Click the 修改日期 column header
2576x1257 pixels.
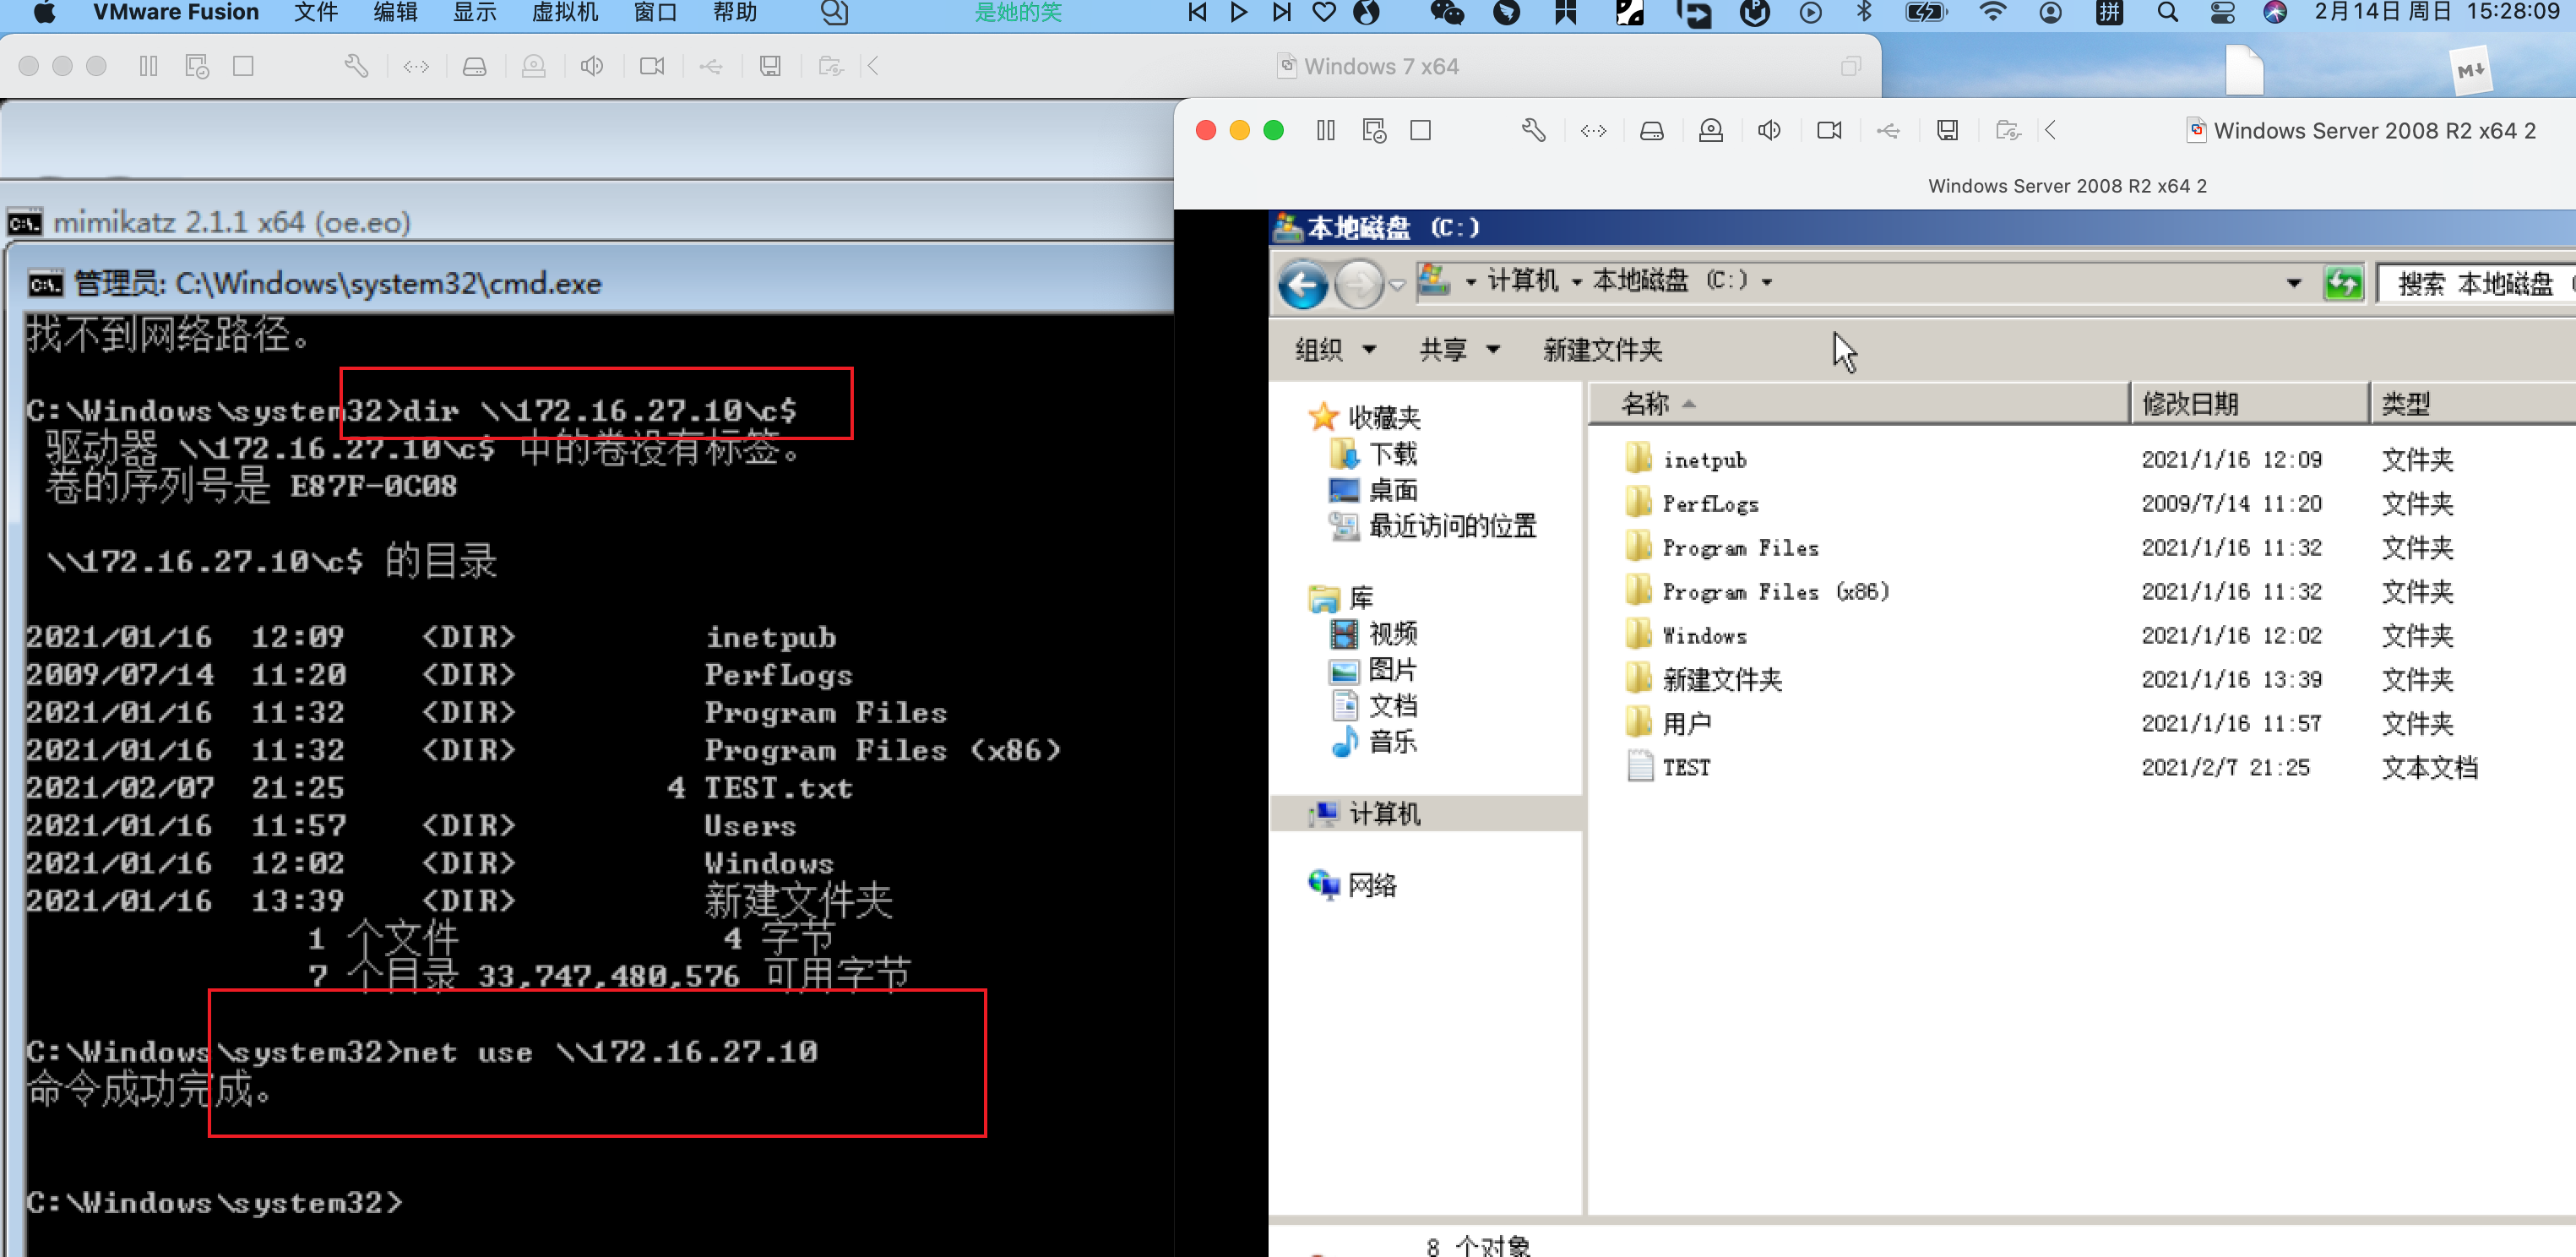pyautogui.click(x=2189, y=404)
